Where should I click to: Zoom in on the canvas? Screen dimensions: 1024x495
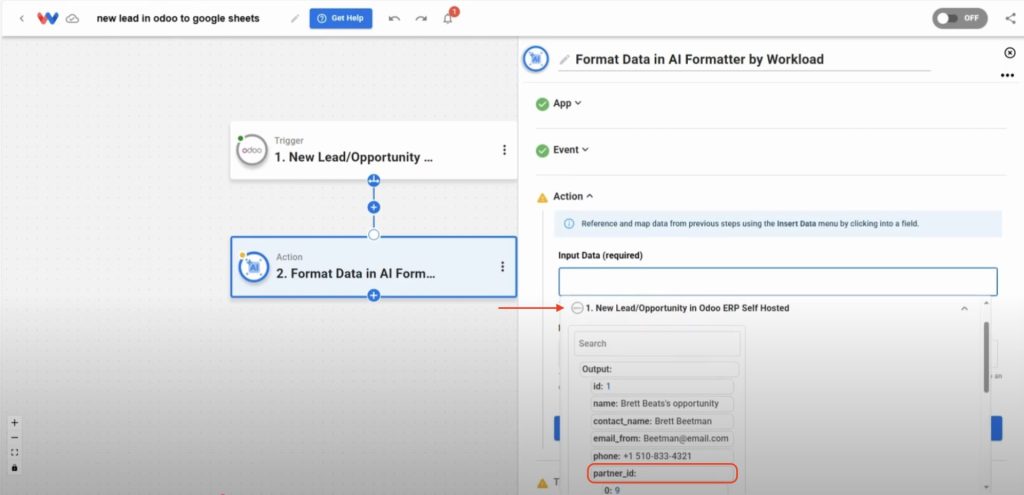coord(14,423)
